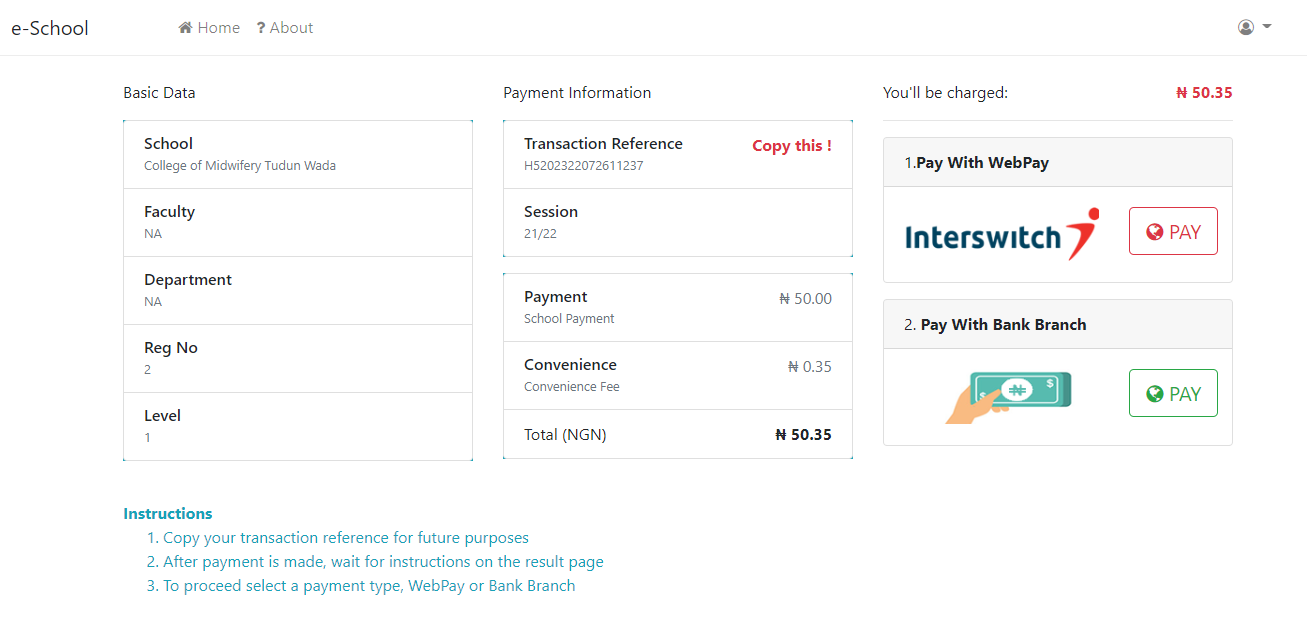Click globe icon on red PAY button
Viewport: 1307px width, 617px height.
tap(1155, 232)
